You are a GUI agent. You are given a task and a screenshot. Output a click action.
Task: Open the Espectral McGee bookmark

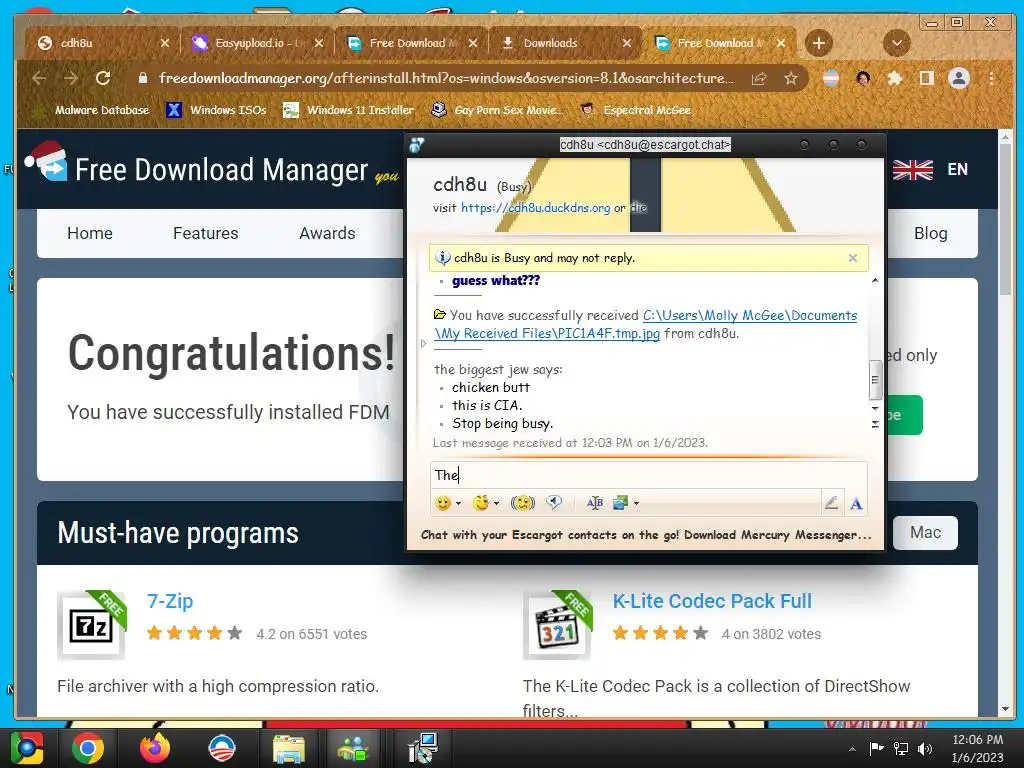635,110
